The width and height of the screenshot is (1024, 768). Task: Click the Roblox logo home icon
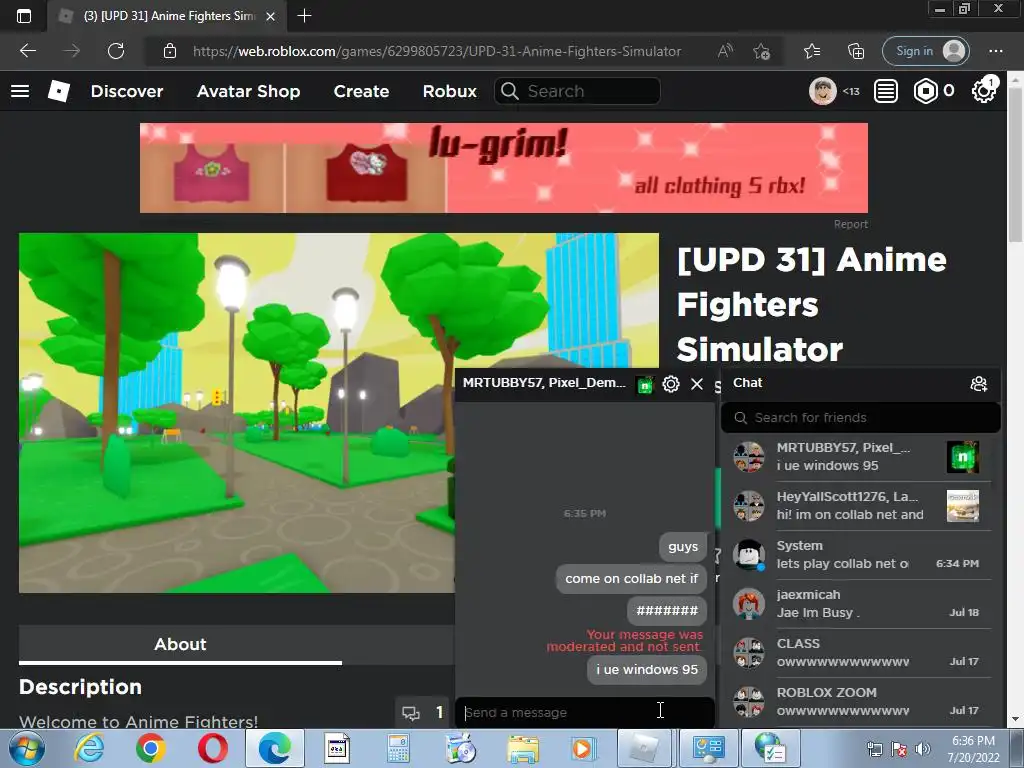[59, 91]
